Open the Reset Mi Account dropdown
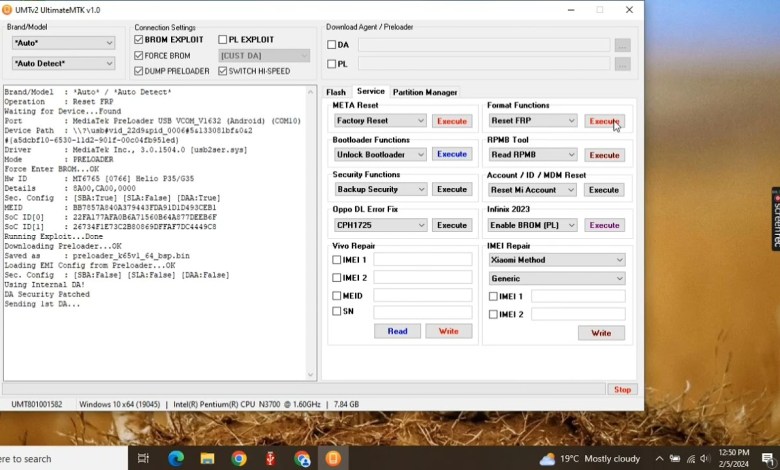 click(x=533, y=190)
